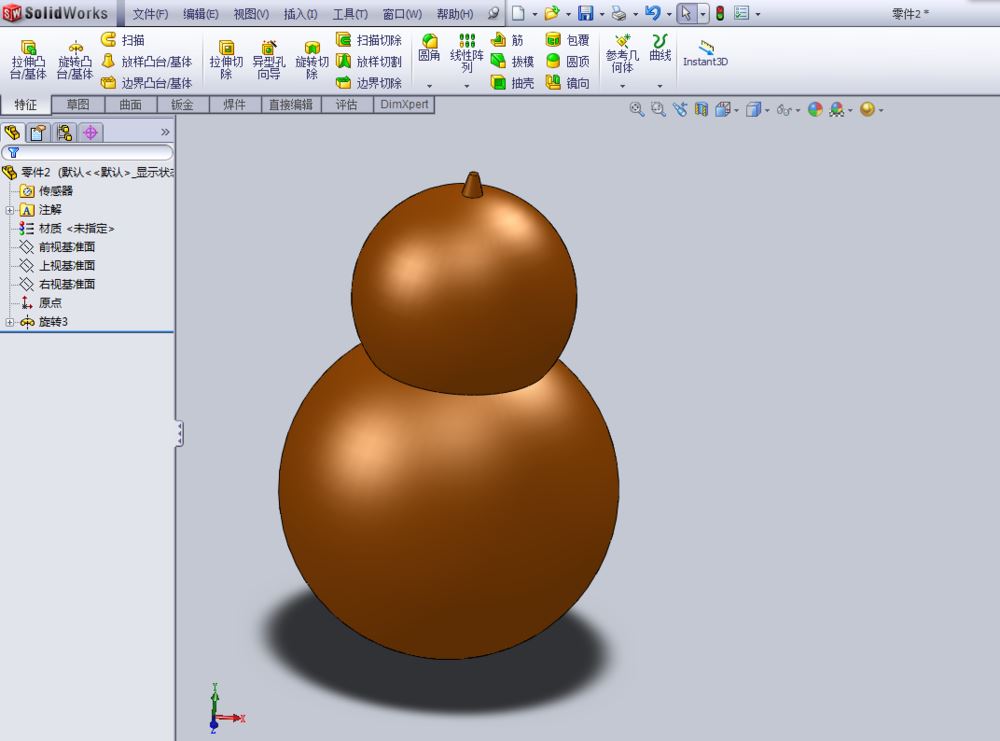The image size is (1000, 741).
Task: Undo the last action
Action: pos(652,13)
